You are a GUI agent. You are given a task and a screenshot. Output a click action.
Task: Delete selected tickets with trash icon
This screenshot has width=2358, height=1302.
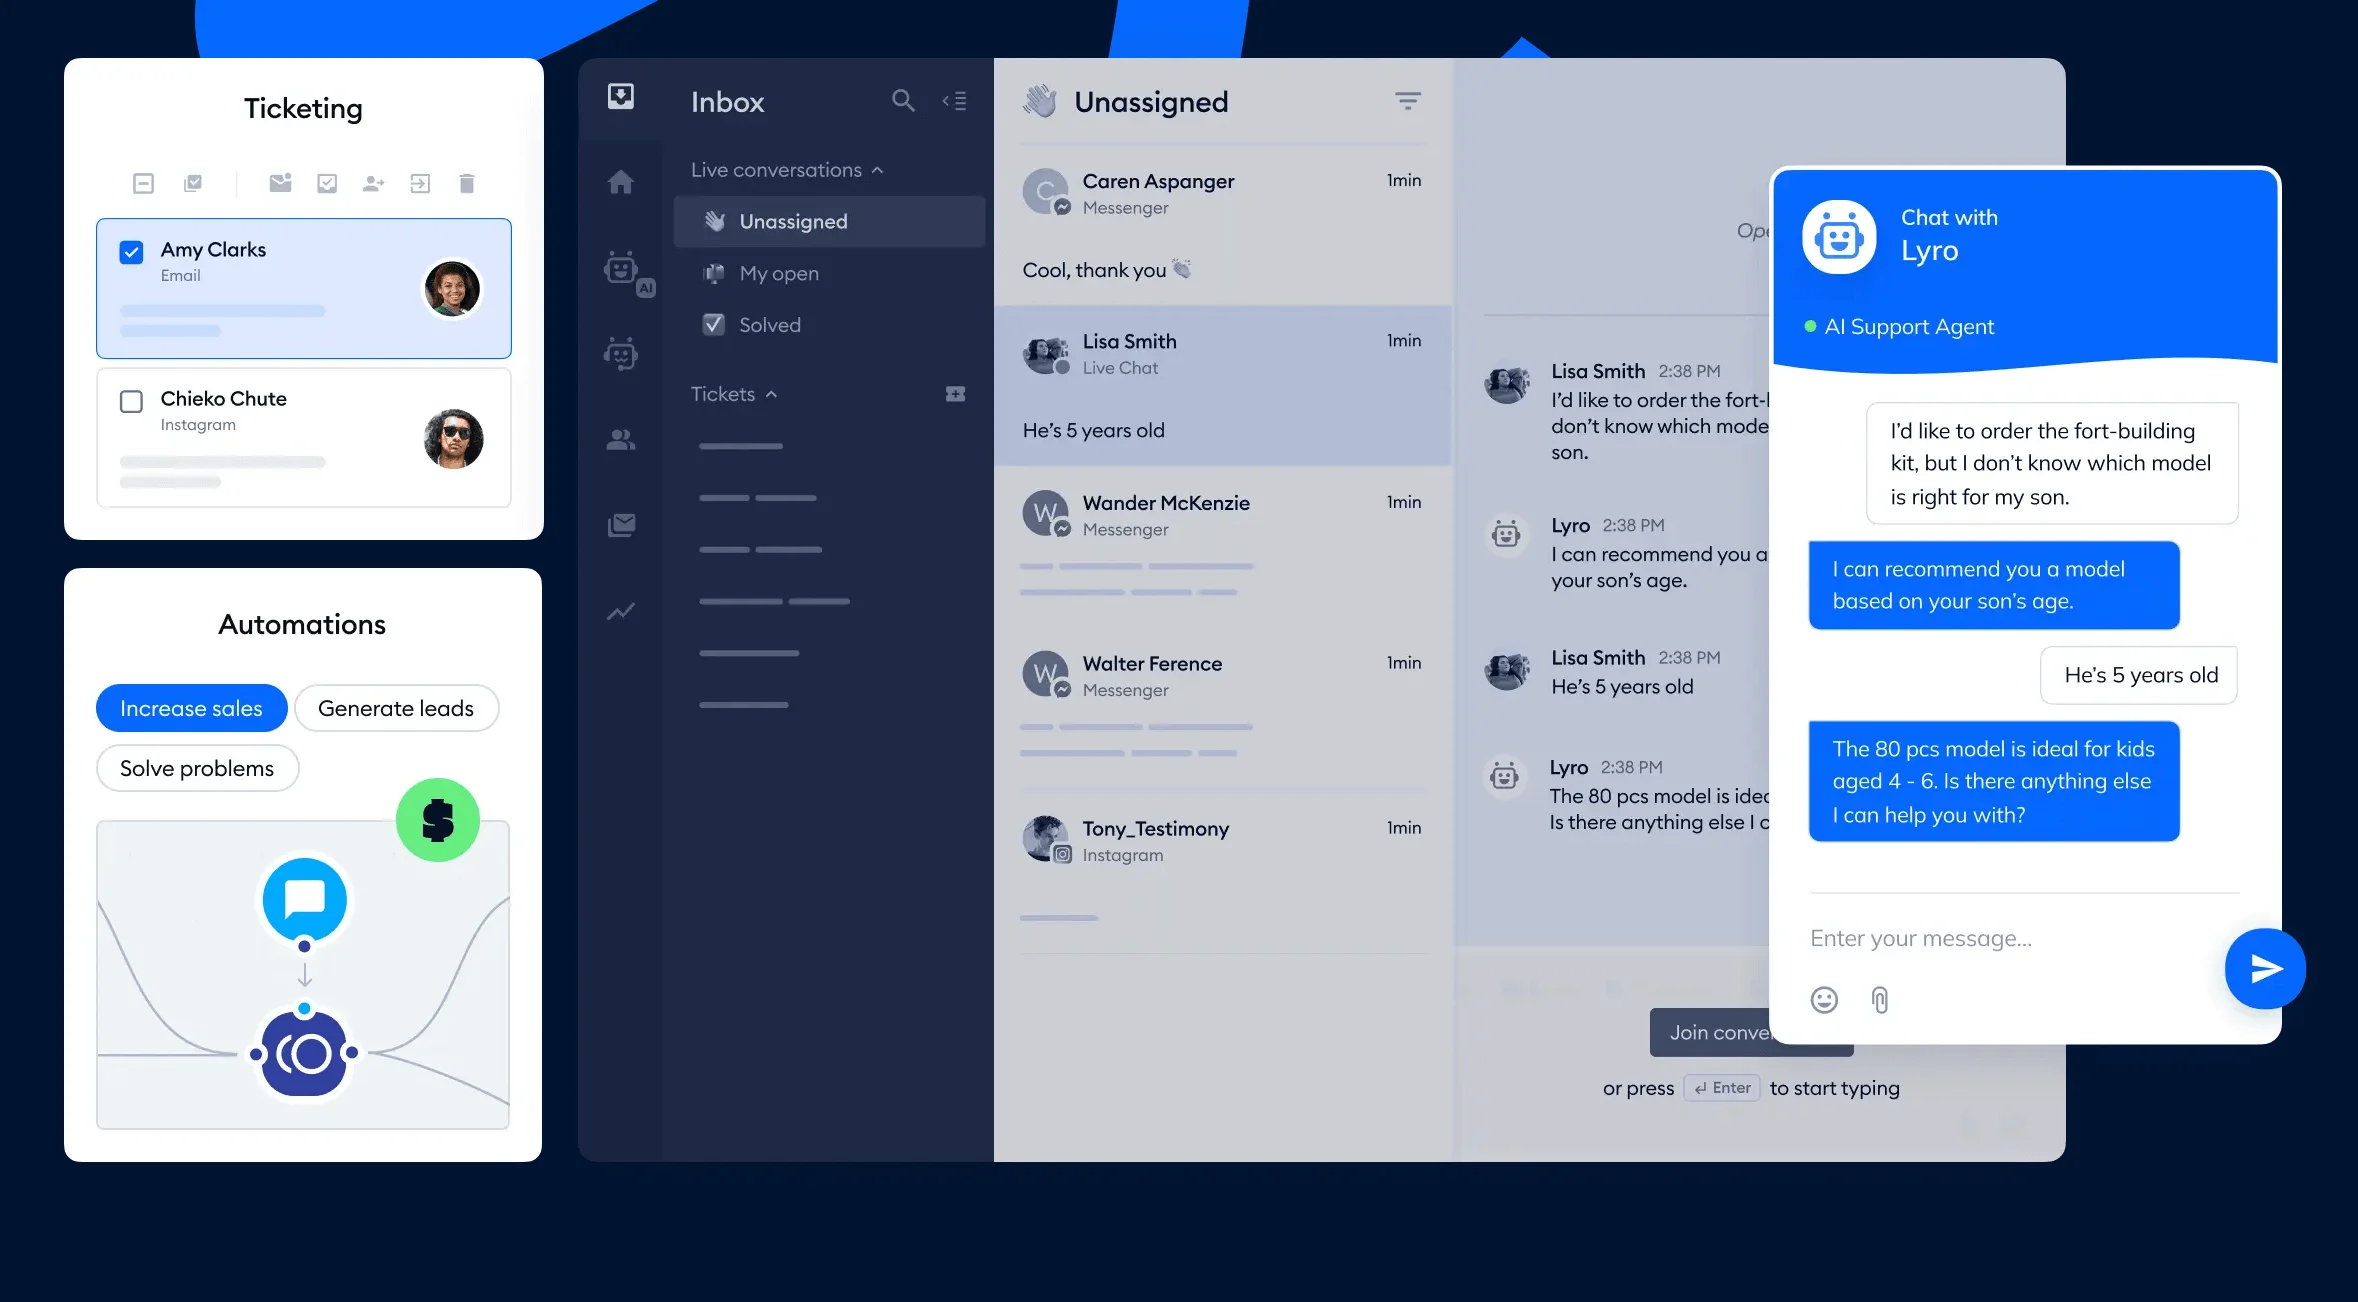[x=467, y=183]
